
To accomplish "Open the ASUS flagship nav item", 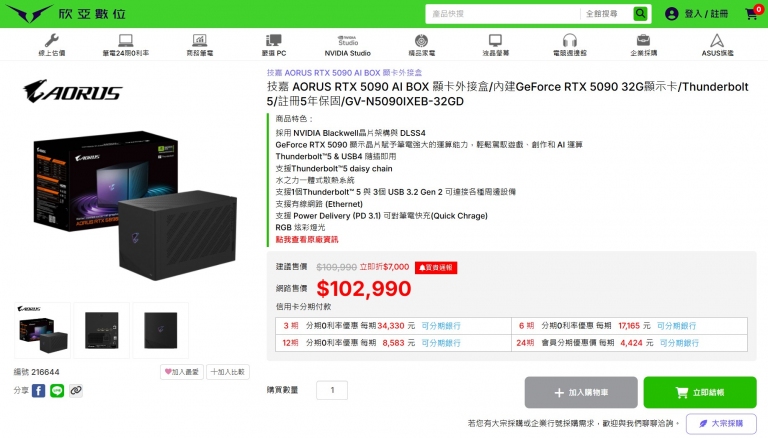I will coord(717,45).
